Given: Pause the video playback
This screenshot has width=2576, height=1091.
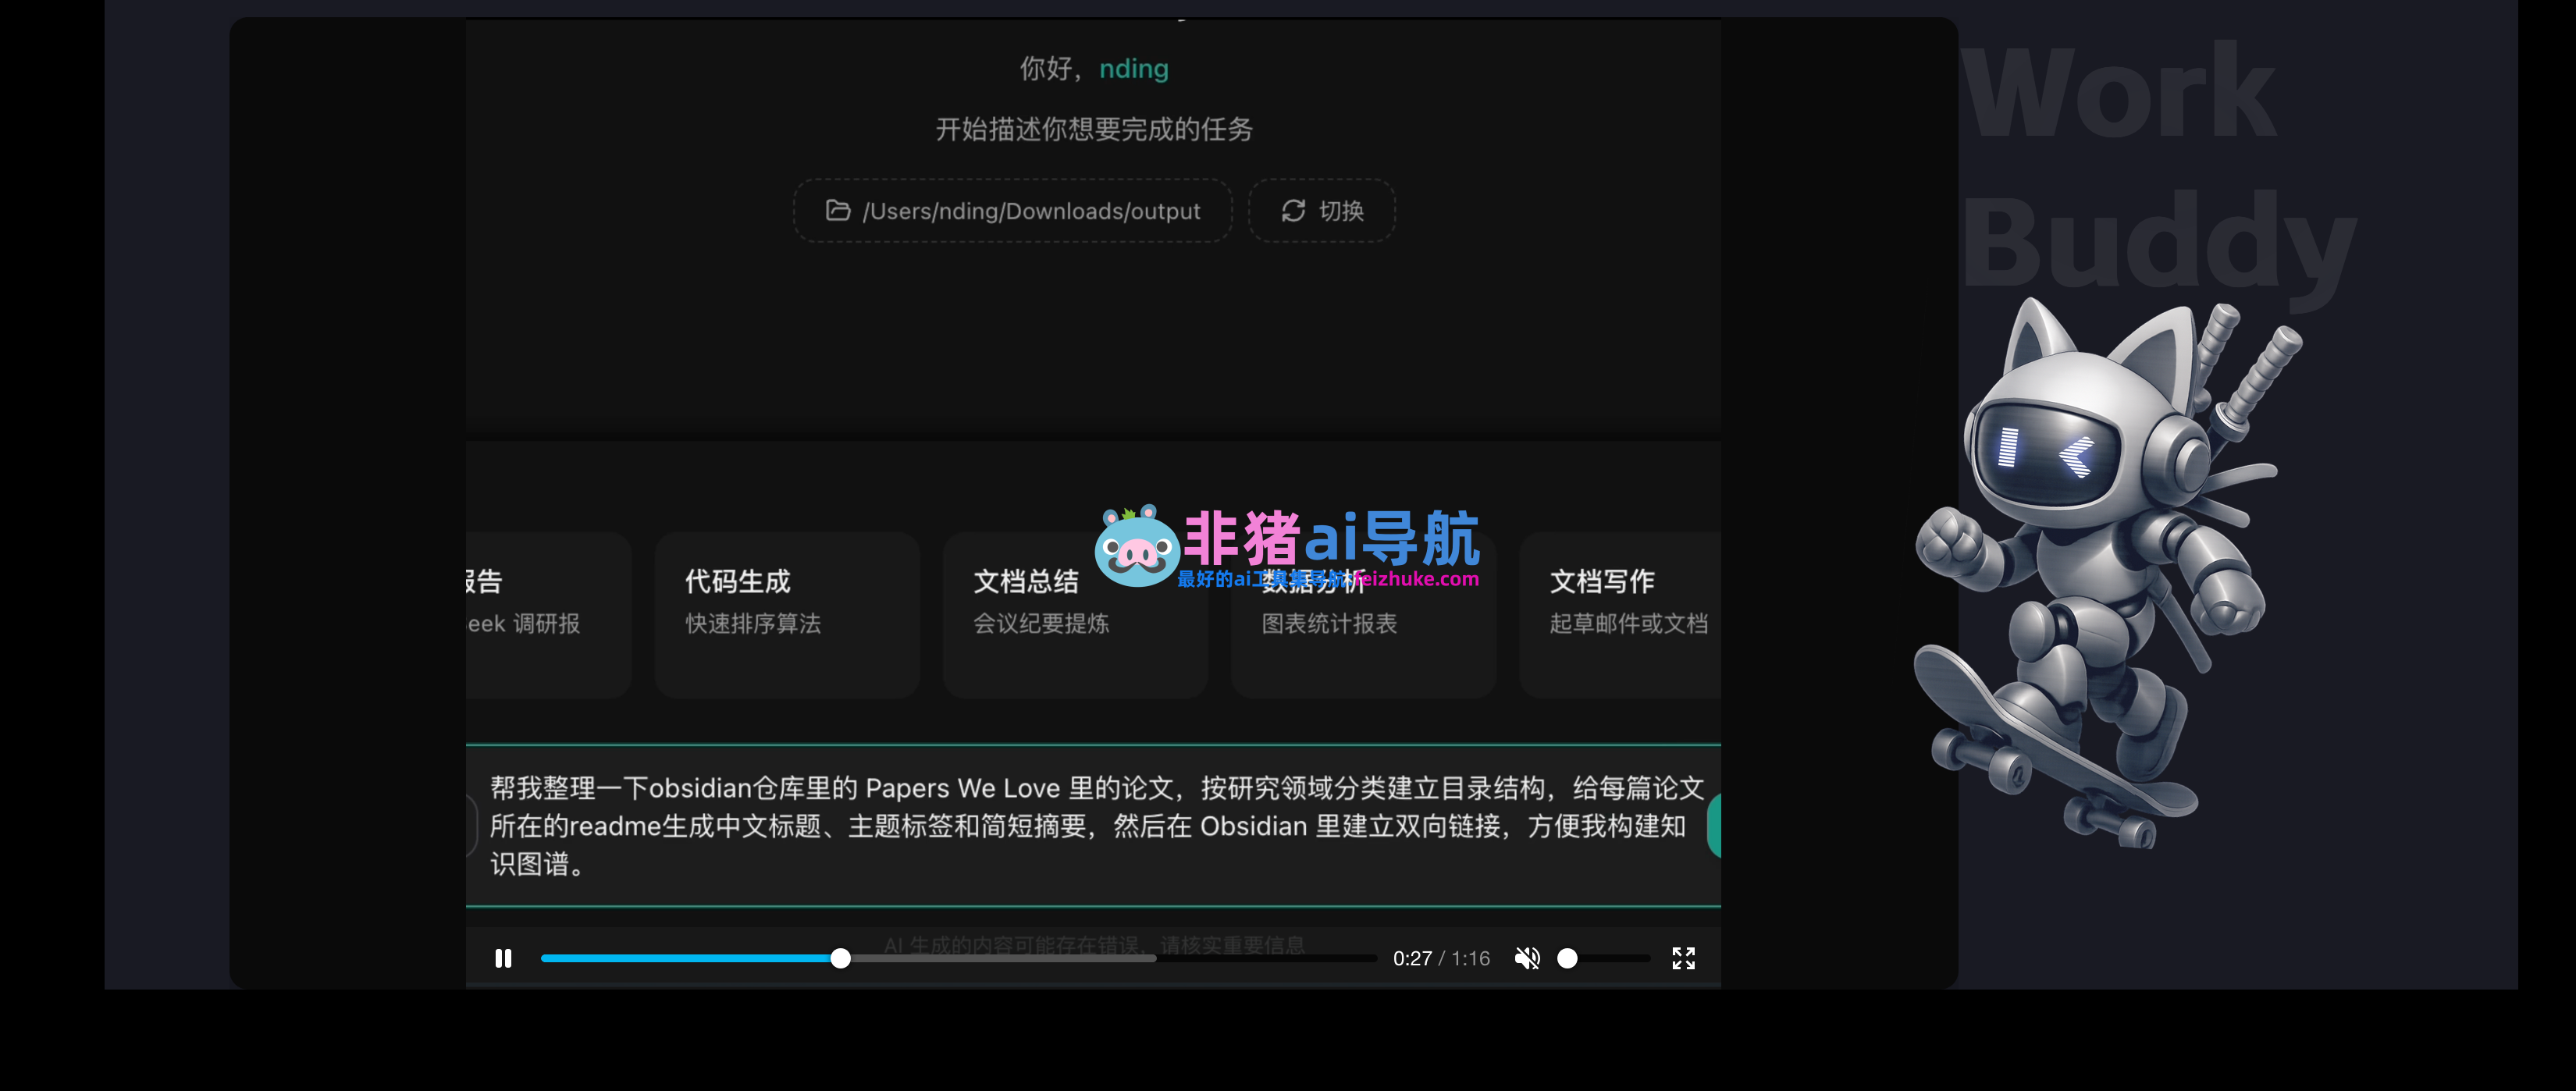Looking at the screenshot, I should tap(503, 958).
